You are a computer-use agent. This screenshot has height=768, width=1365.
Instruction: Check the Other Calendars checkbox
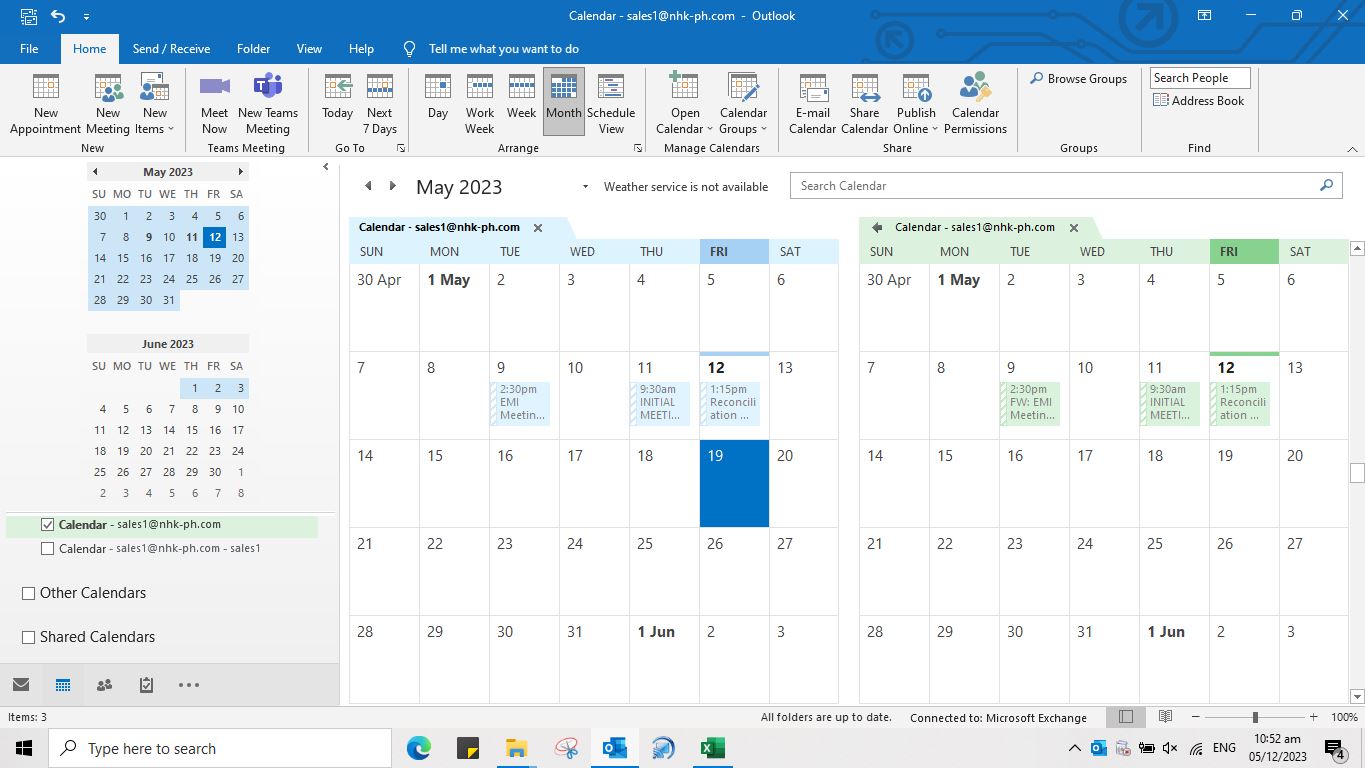point(29,593)
